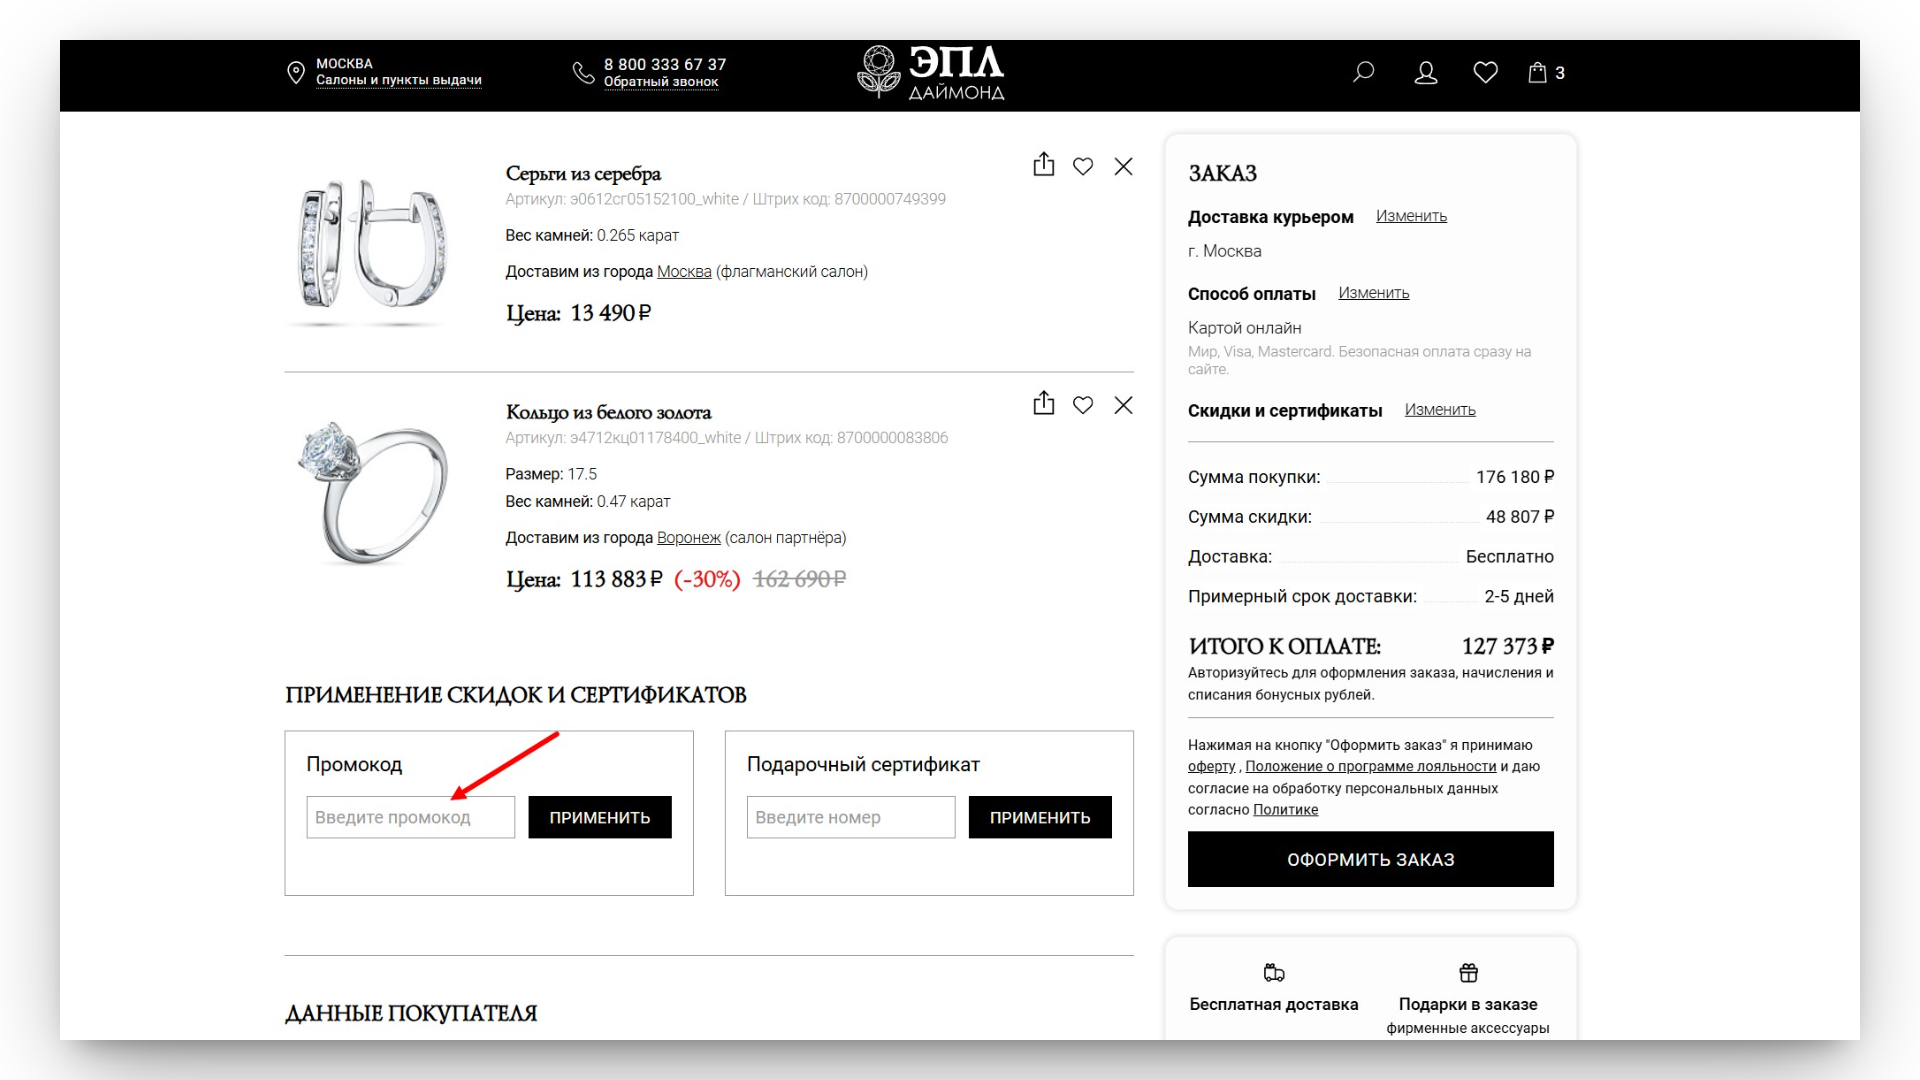The height and width of the screenshot is (1080, 1920).
Task: Remove white gold ring from cart
Action: (1123, 405)
